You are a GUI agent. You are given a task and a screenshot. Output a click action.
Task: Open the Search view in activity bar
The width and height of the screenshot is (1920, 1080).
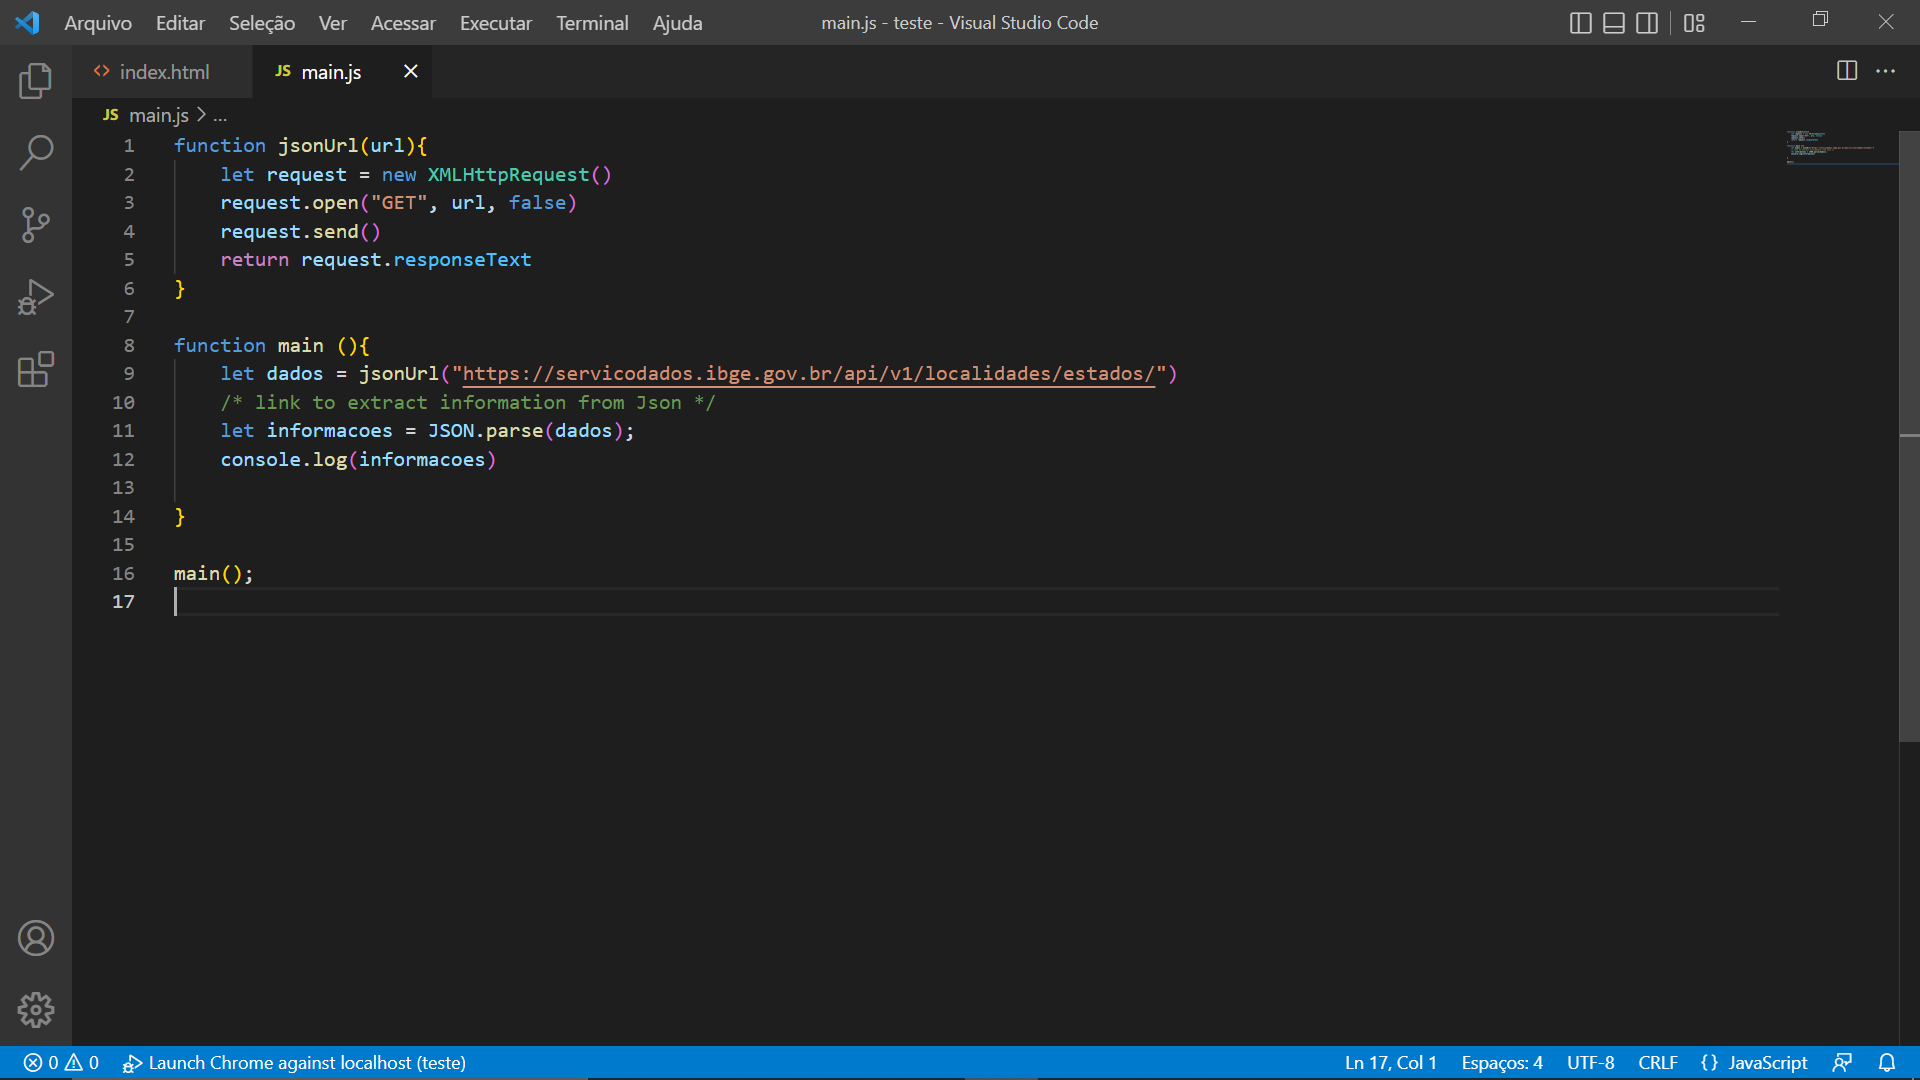coord(36,153)
